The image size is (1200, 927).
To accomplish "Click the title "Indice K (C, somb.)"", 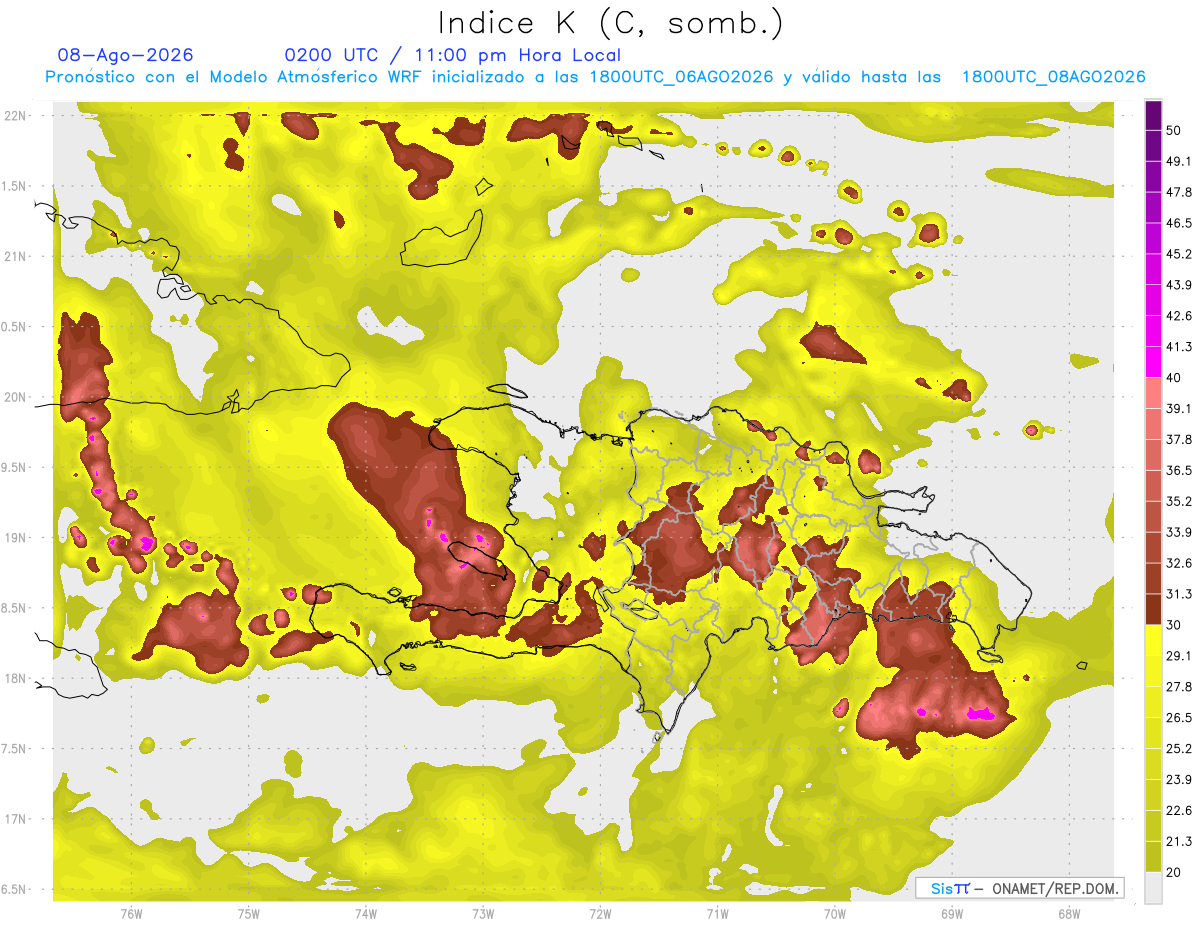I will (x=612, y=22).
